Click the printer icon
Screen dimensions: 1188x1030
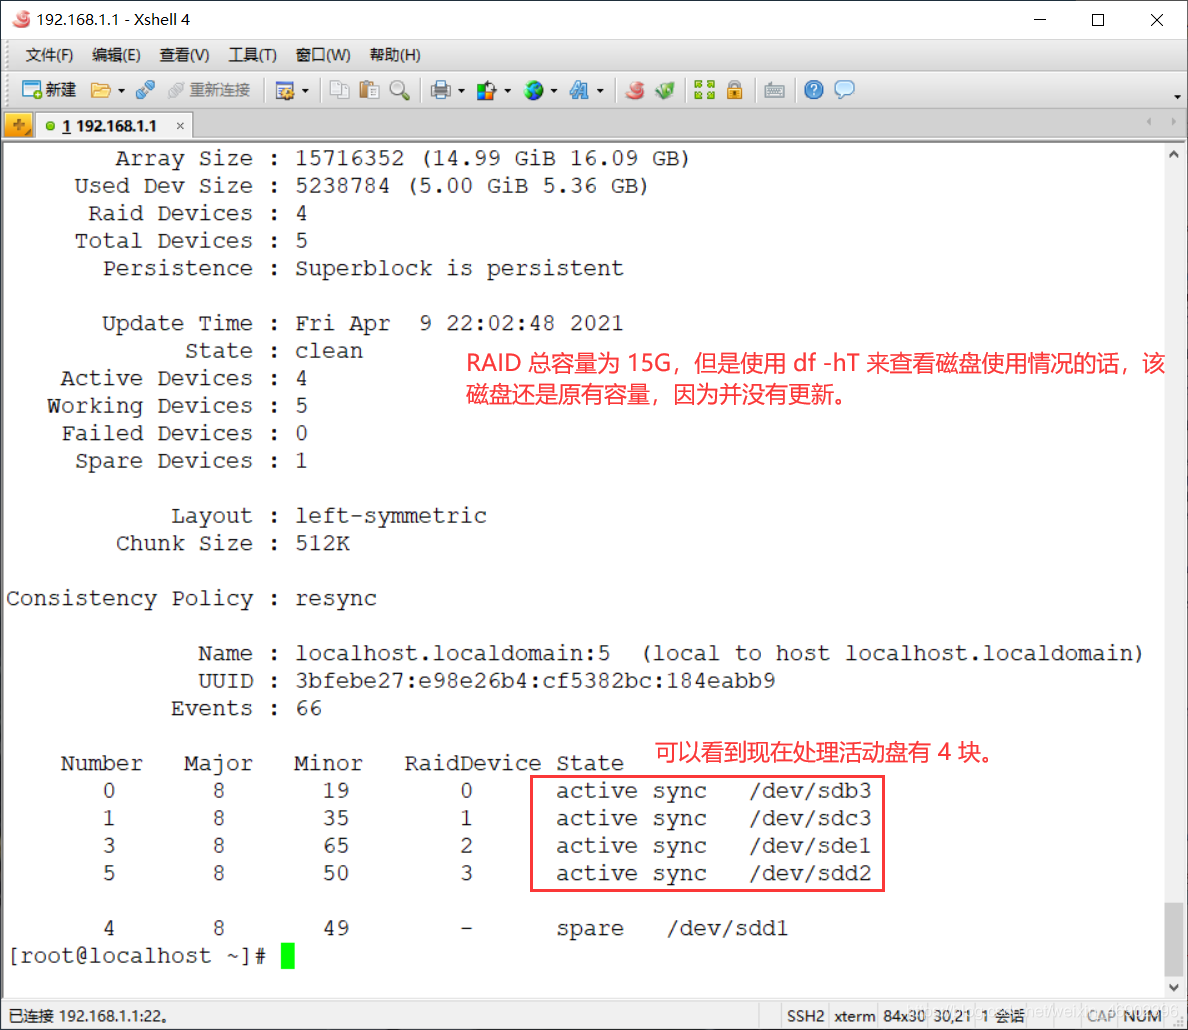pyautogui.click(x=440, y=90)
